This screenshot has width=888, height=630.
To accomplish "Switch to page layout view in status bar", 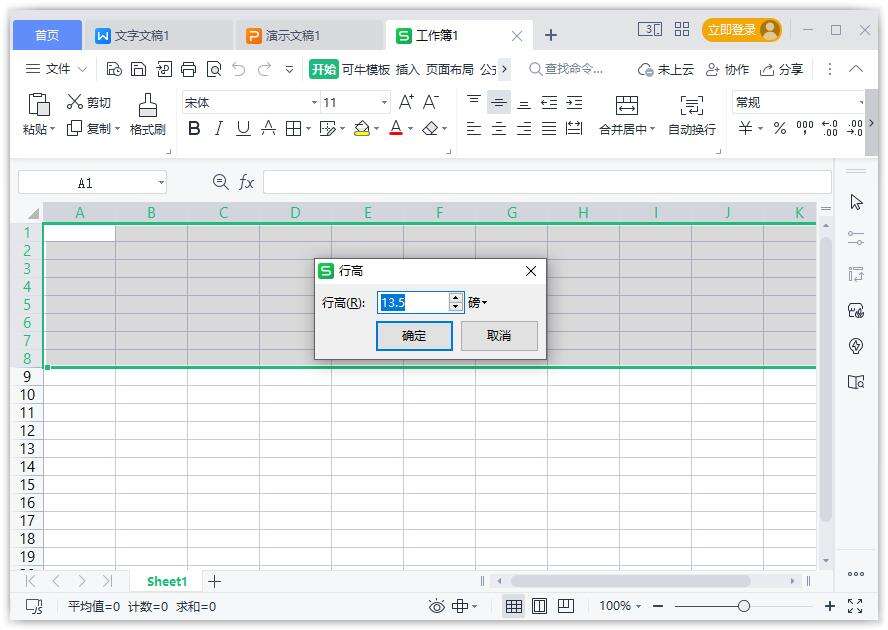I will (539, 606).
